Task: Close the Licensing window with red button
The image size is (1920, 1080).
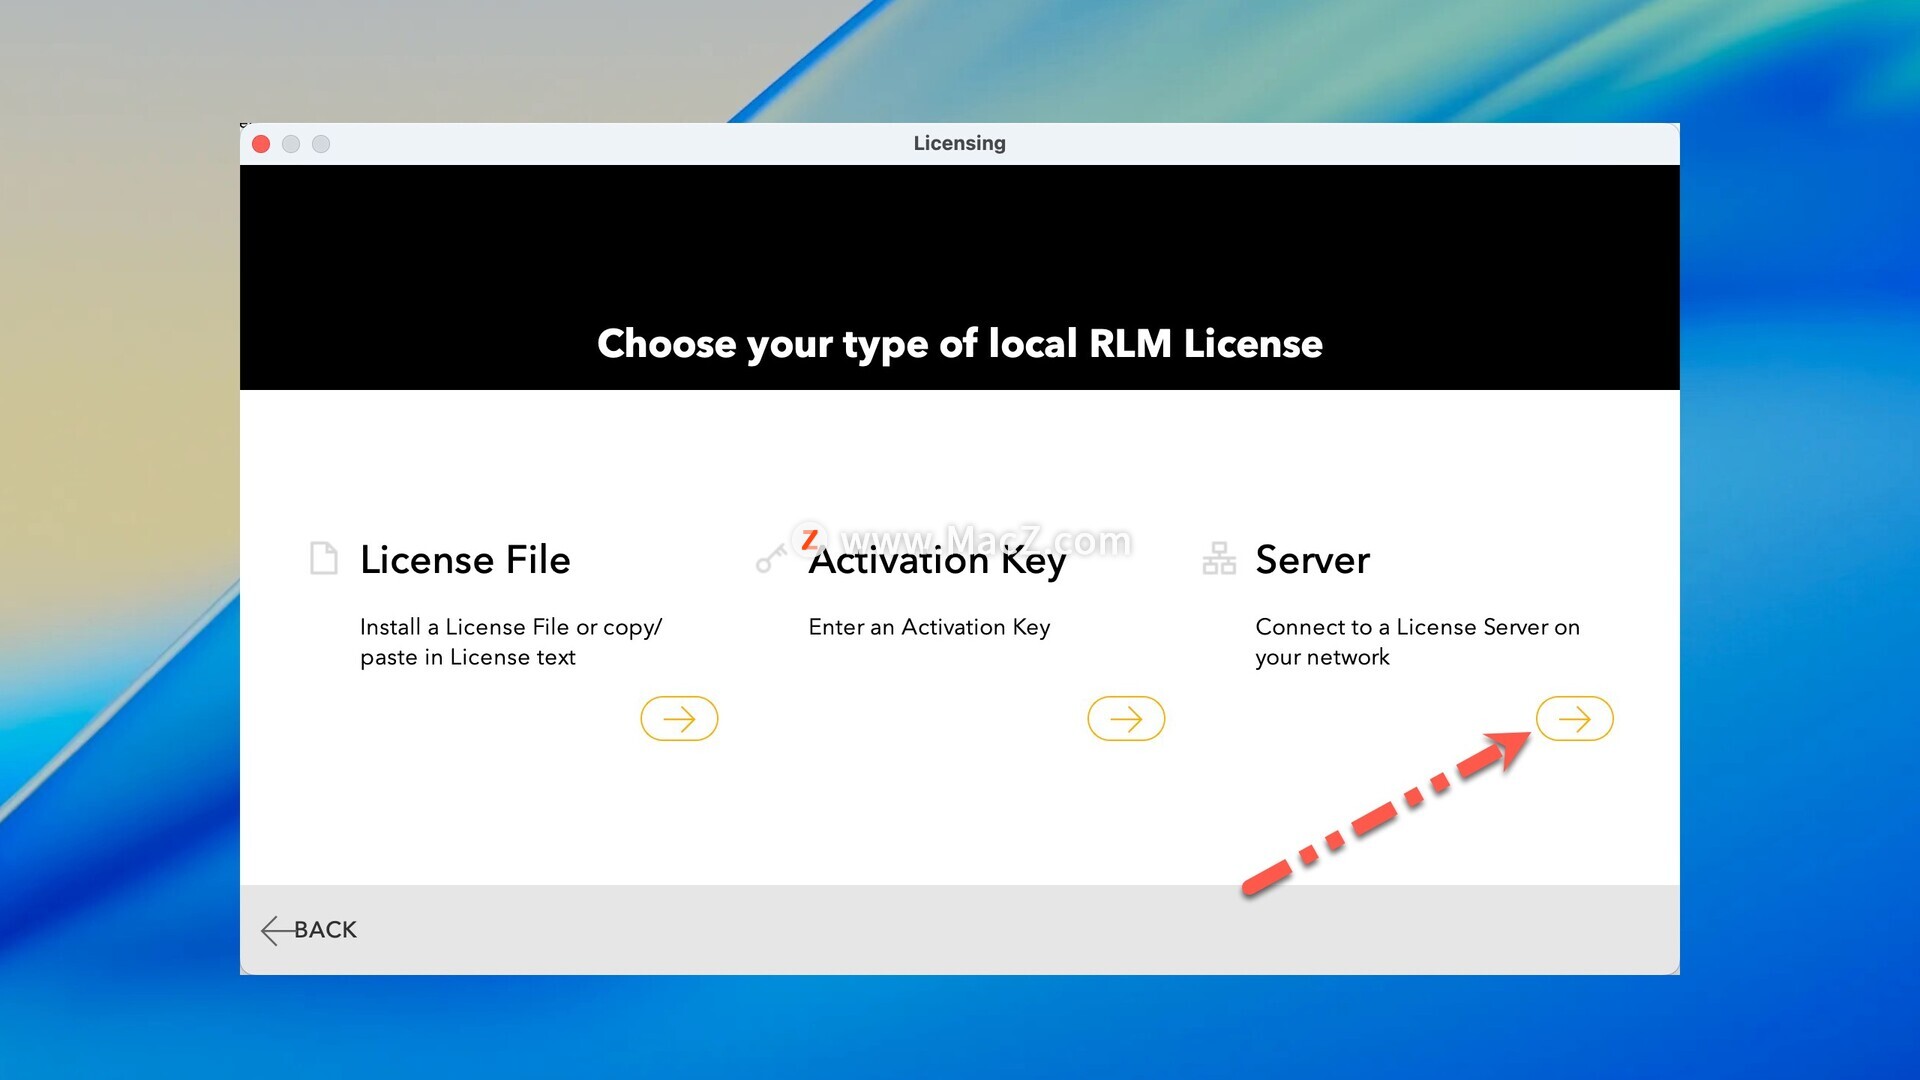Action: click(x=261, y=144)
